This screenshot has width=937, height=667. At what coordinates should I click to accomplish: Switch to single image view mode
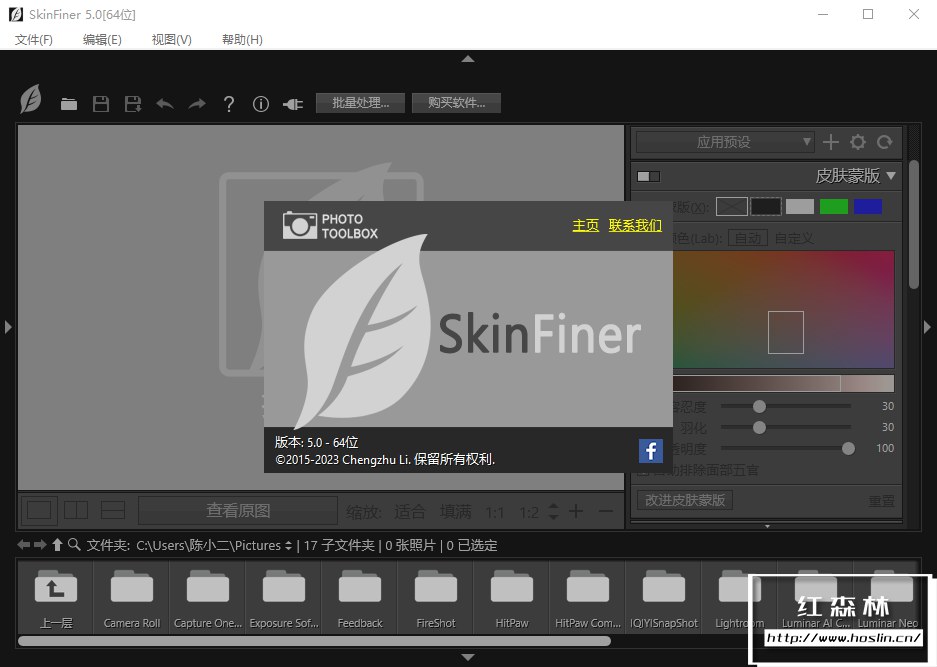point(39,510)
